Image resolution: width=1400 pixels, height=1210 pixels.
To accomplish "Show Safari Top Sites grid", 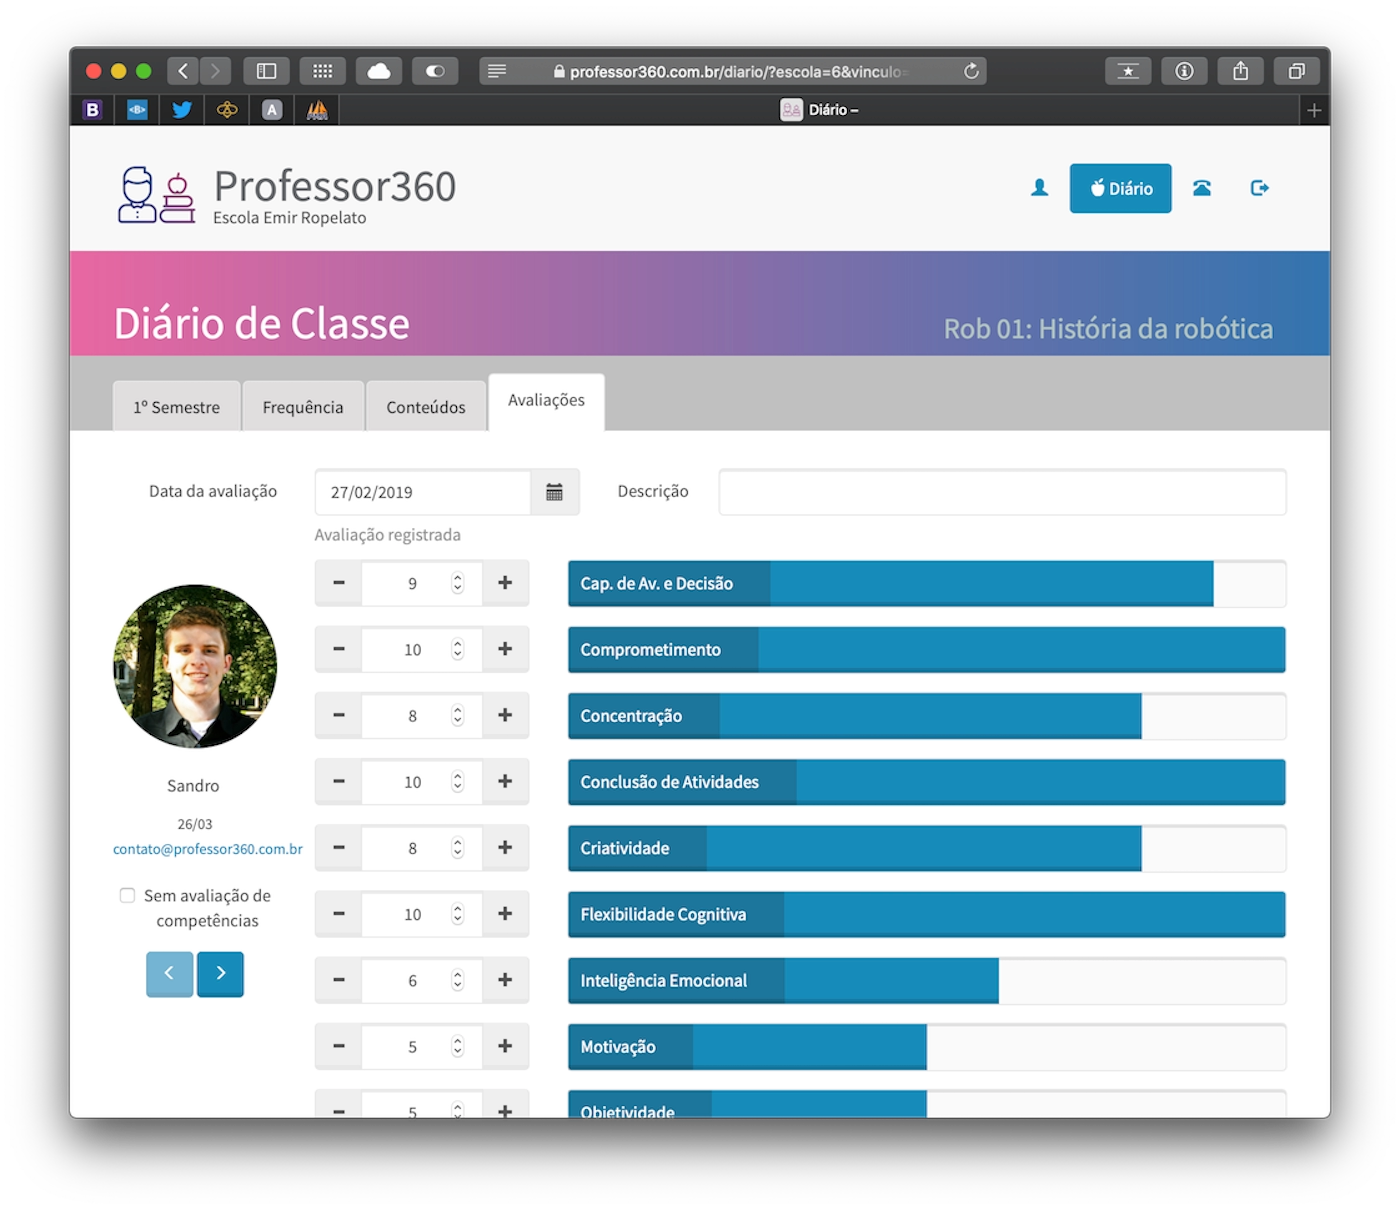I will 322,71.
